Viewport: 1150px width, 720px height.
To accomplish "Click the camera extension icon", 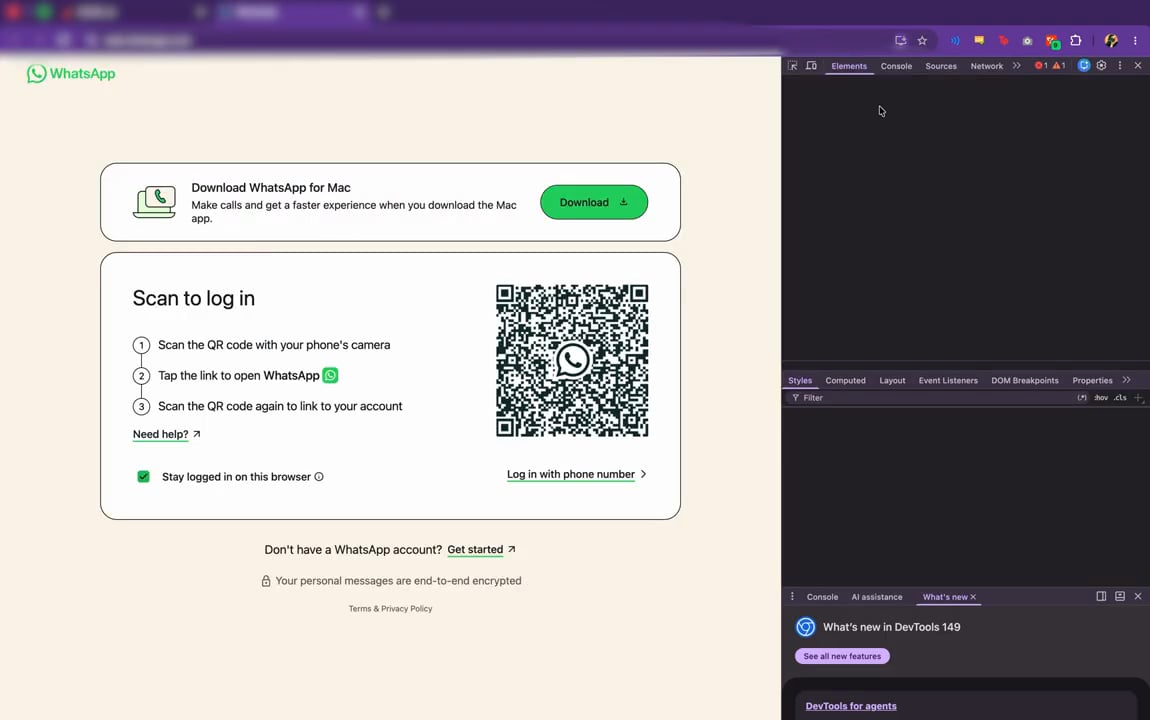I will (x=1028, y=41).
